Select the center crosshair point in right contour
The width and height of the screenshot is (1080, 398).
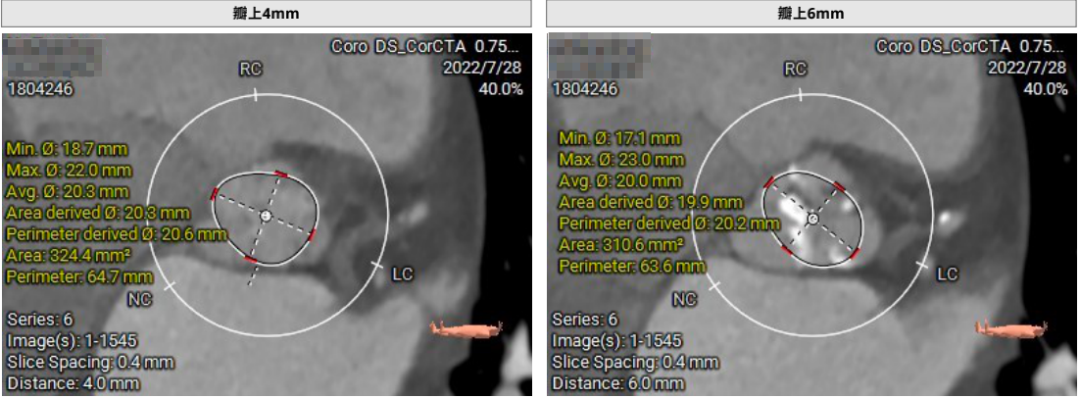pyautogui.click(x=813, y=219)
